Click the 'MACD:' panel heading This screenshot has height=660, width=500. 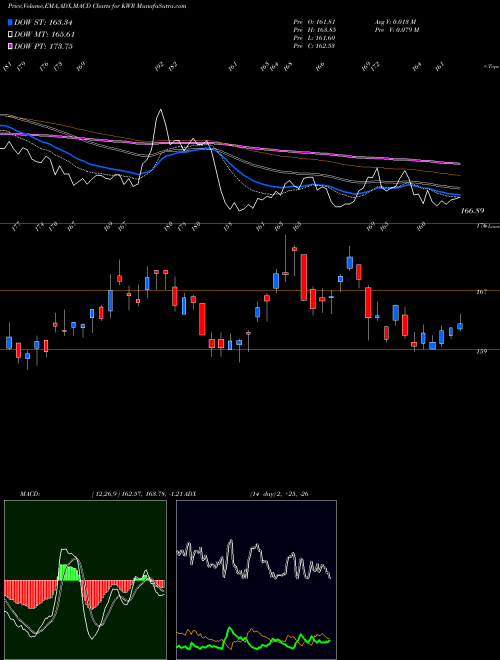29,494
